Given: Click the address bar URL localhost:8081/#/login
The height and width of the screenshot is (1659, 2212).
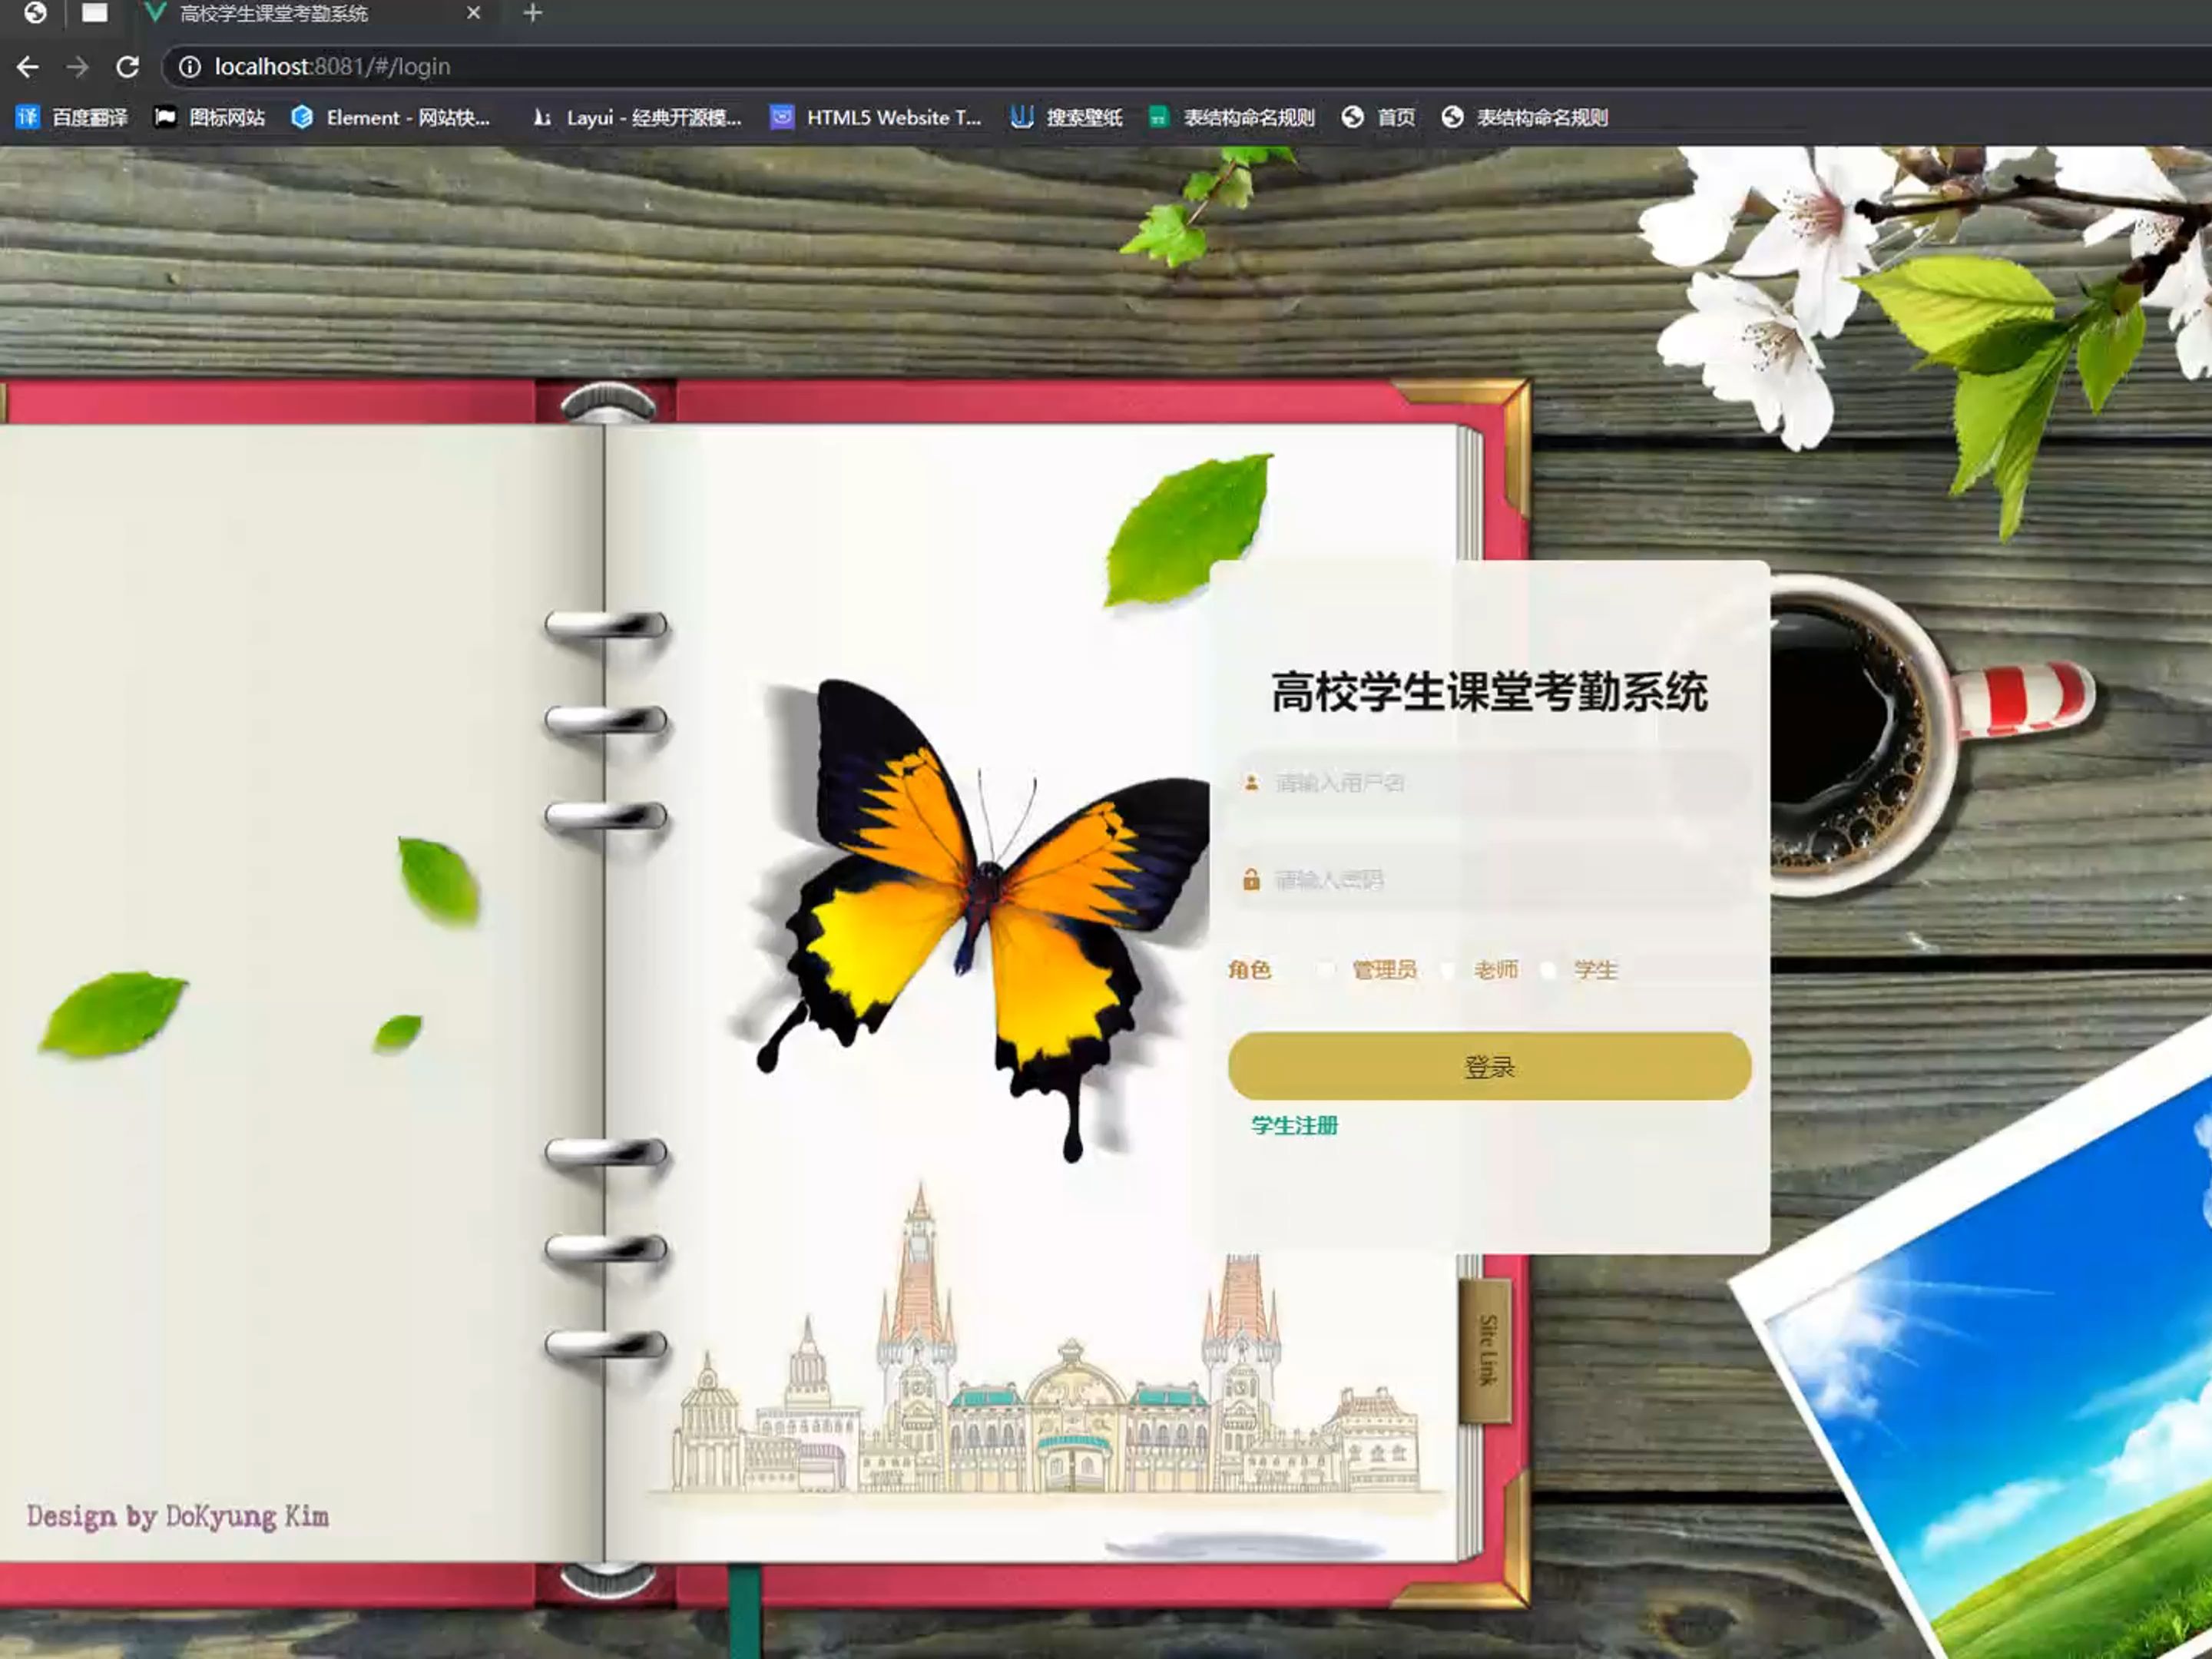Looking at the screenshot, I should tap(332, 67).
